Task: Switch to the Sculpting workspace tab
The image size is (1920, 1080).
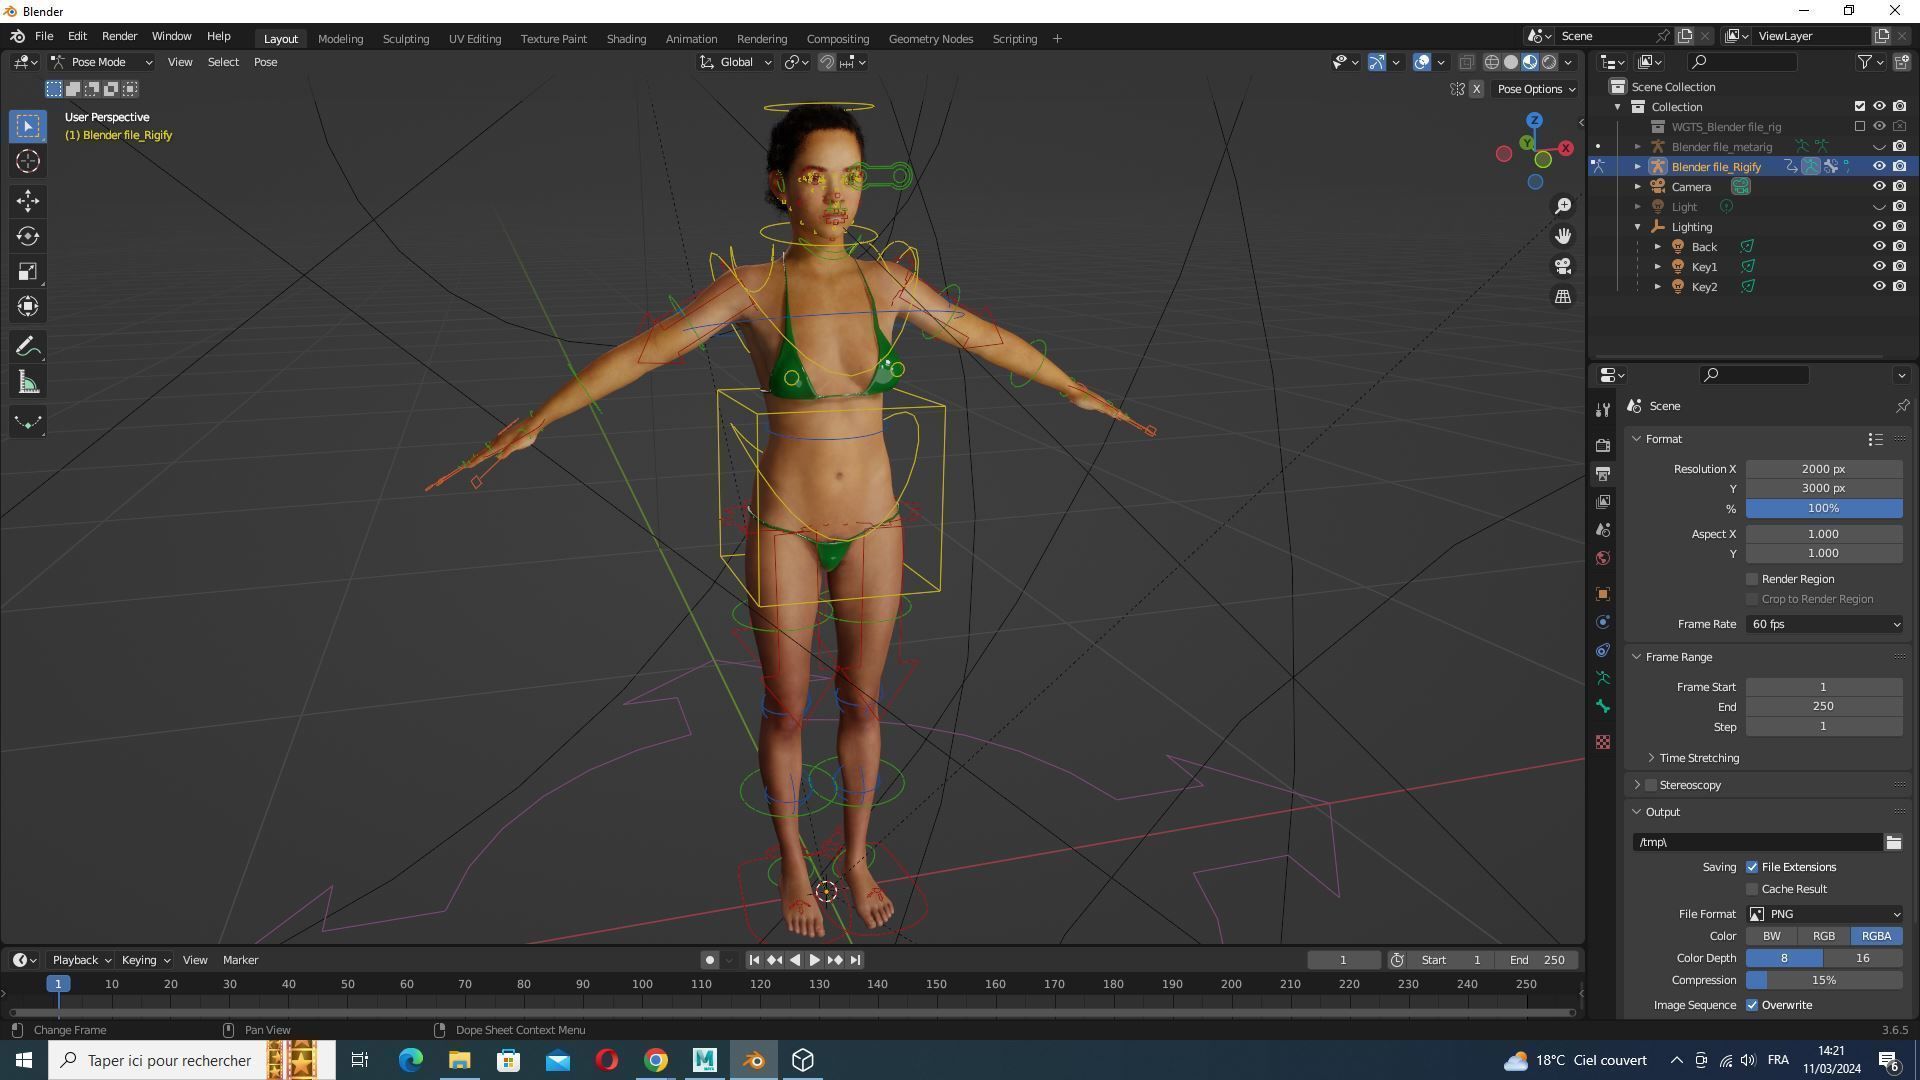Action: coord(405,39)
